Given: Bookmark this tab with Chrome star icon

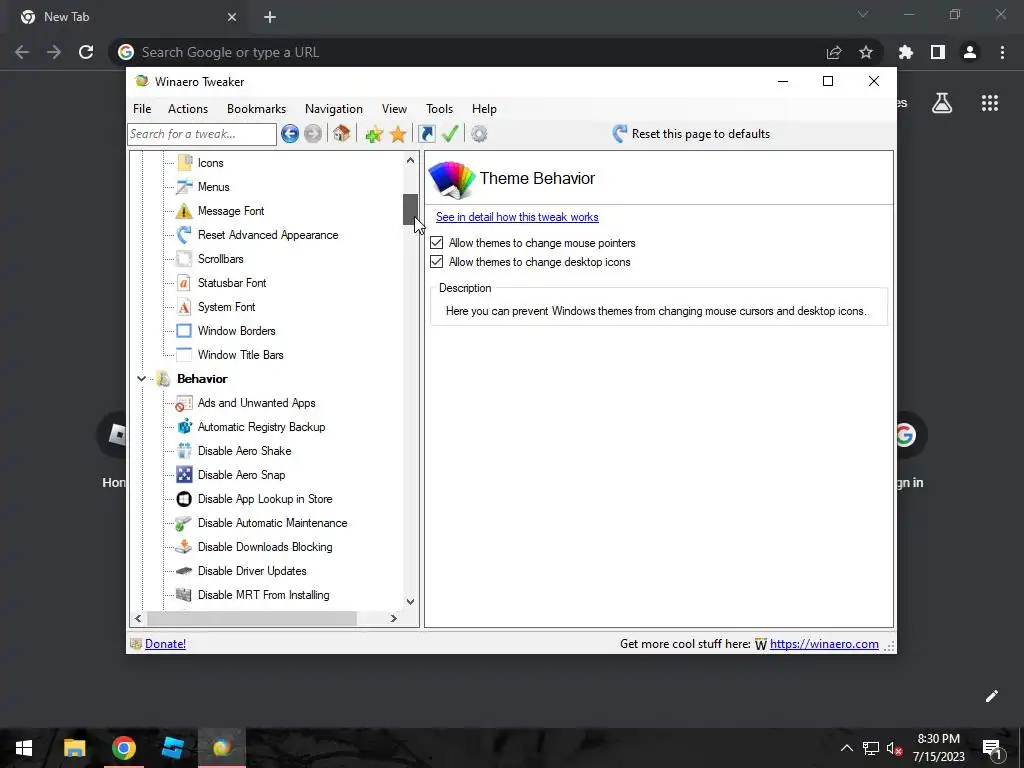Looking at the screenshot, I should [x=866, y=52].
